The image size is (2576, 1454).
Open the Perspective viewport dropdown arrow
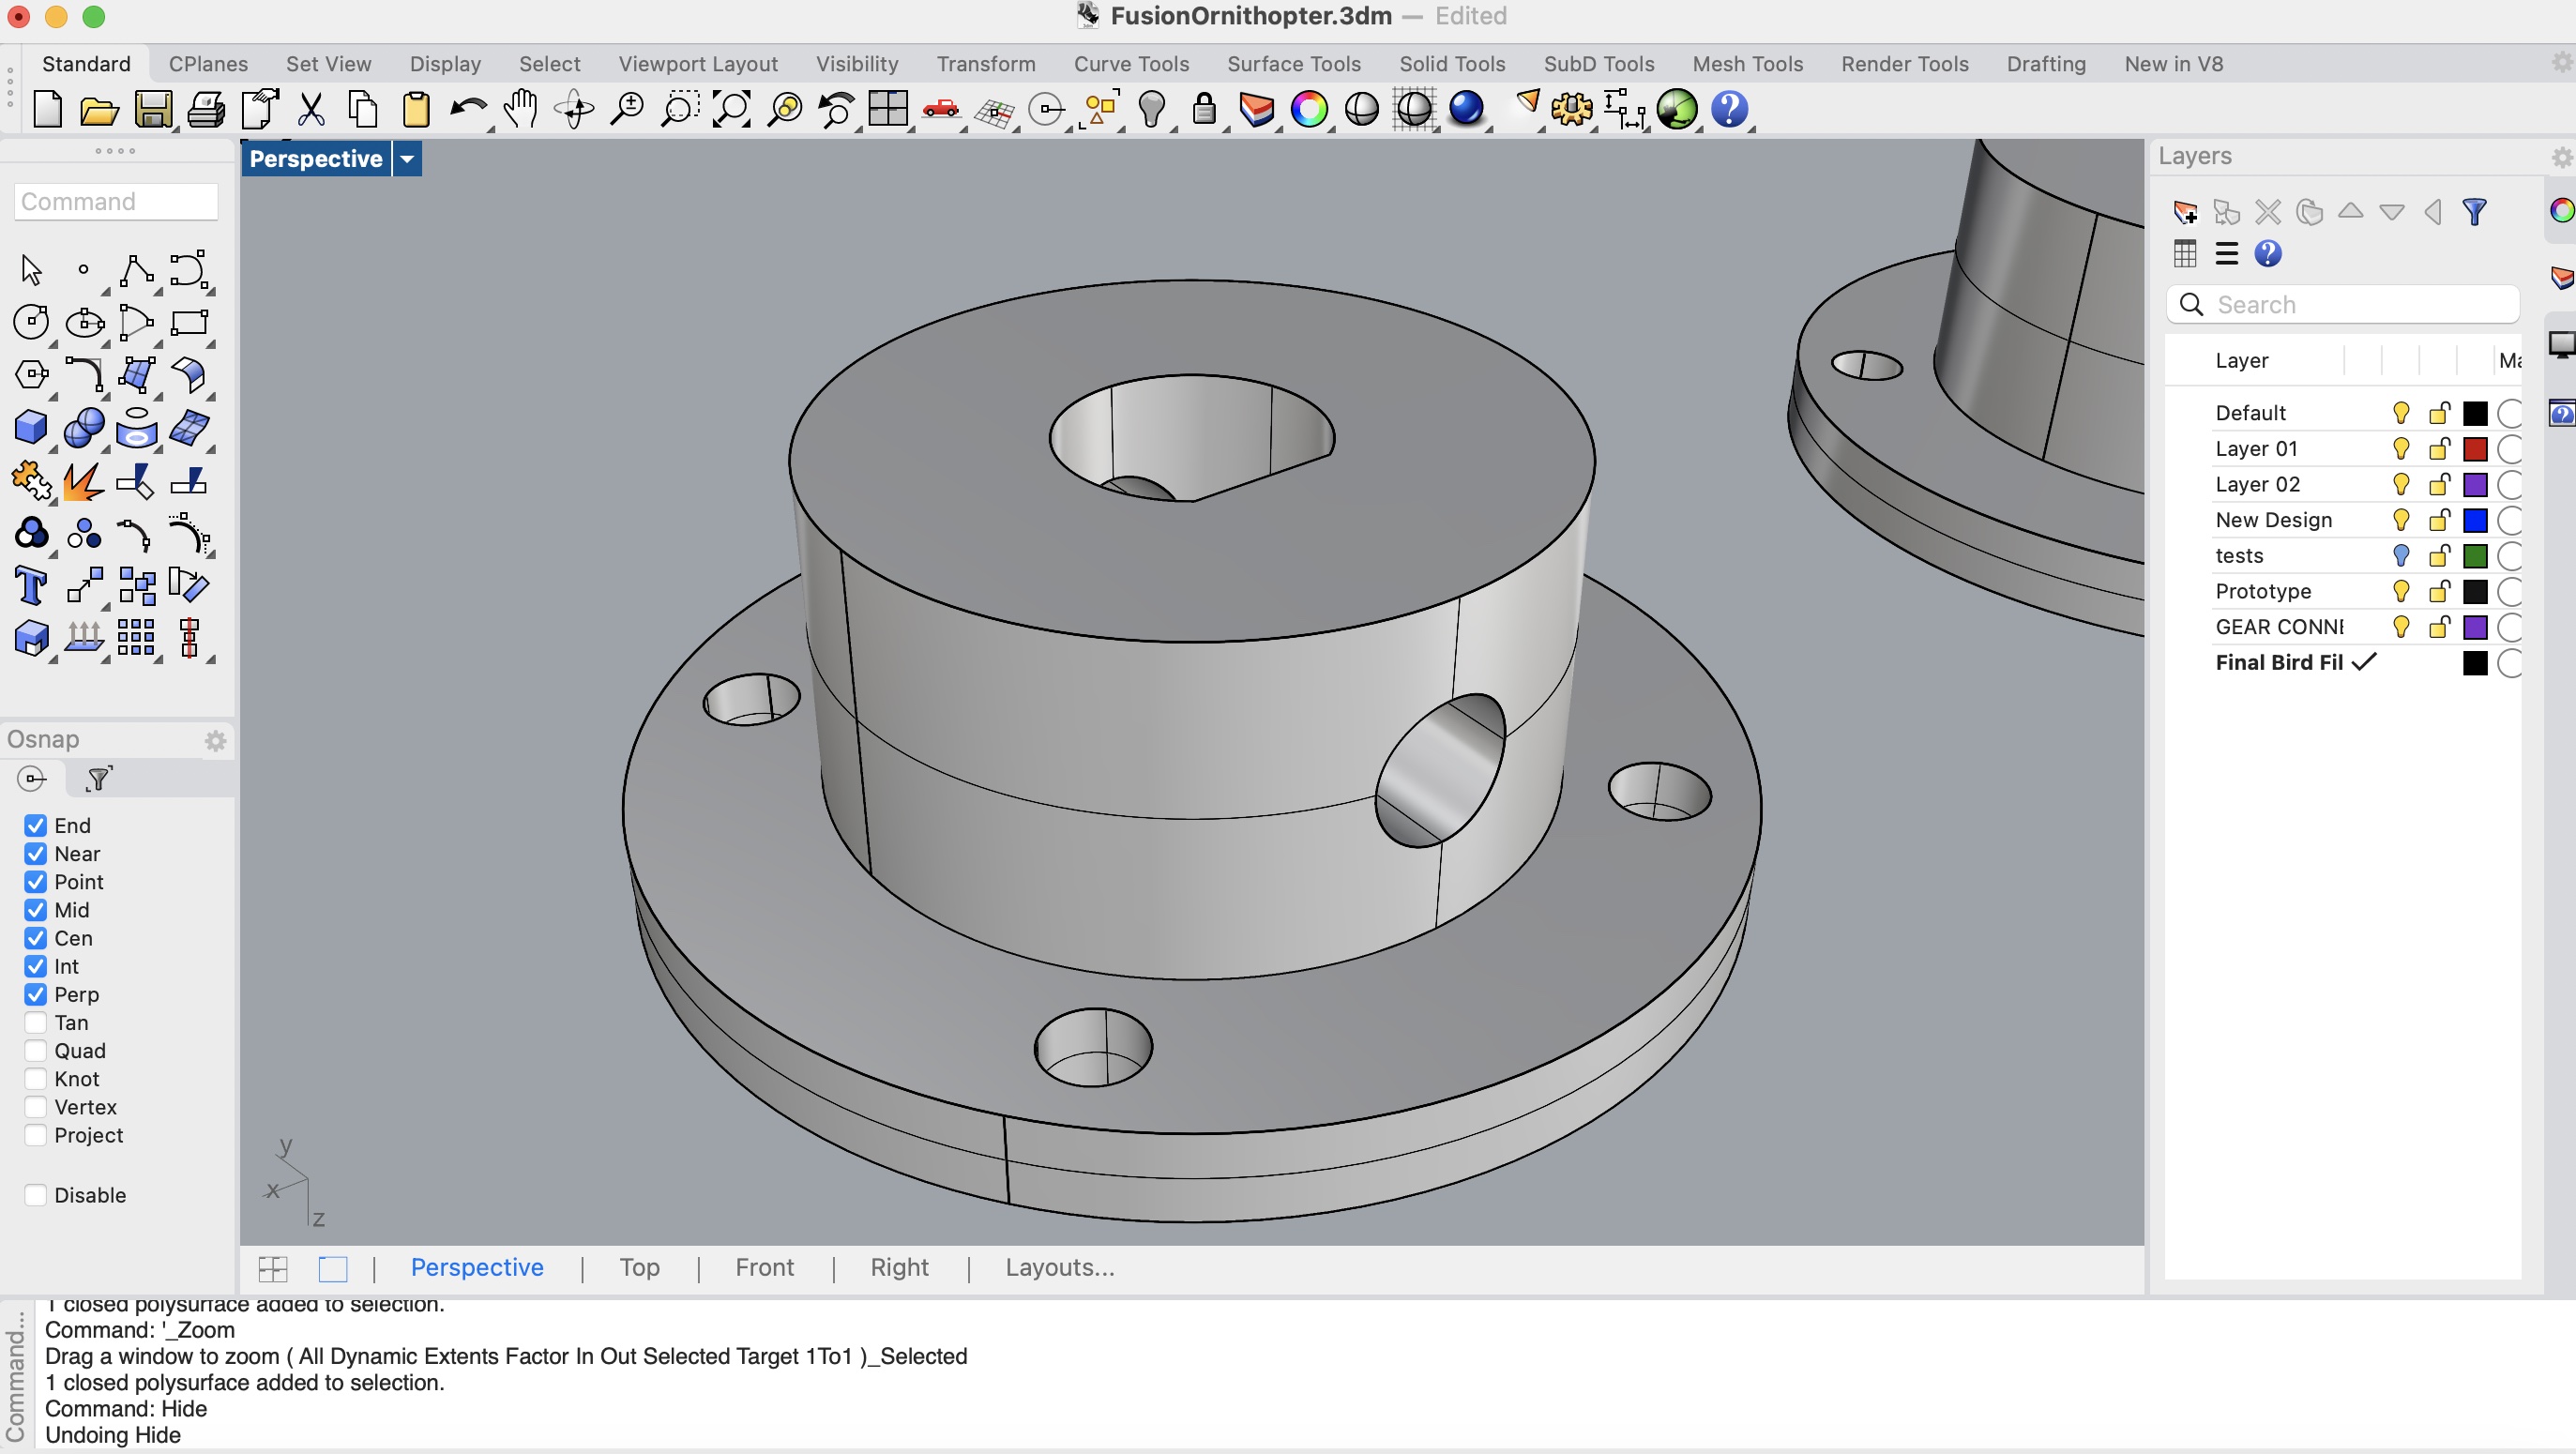[407, 159]
